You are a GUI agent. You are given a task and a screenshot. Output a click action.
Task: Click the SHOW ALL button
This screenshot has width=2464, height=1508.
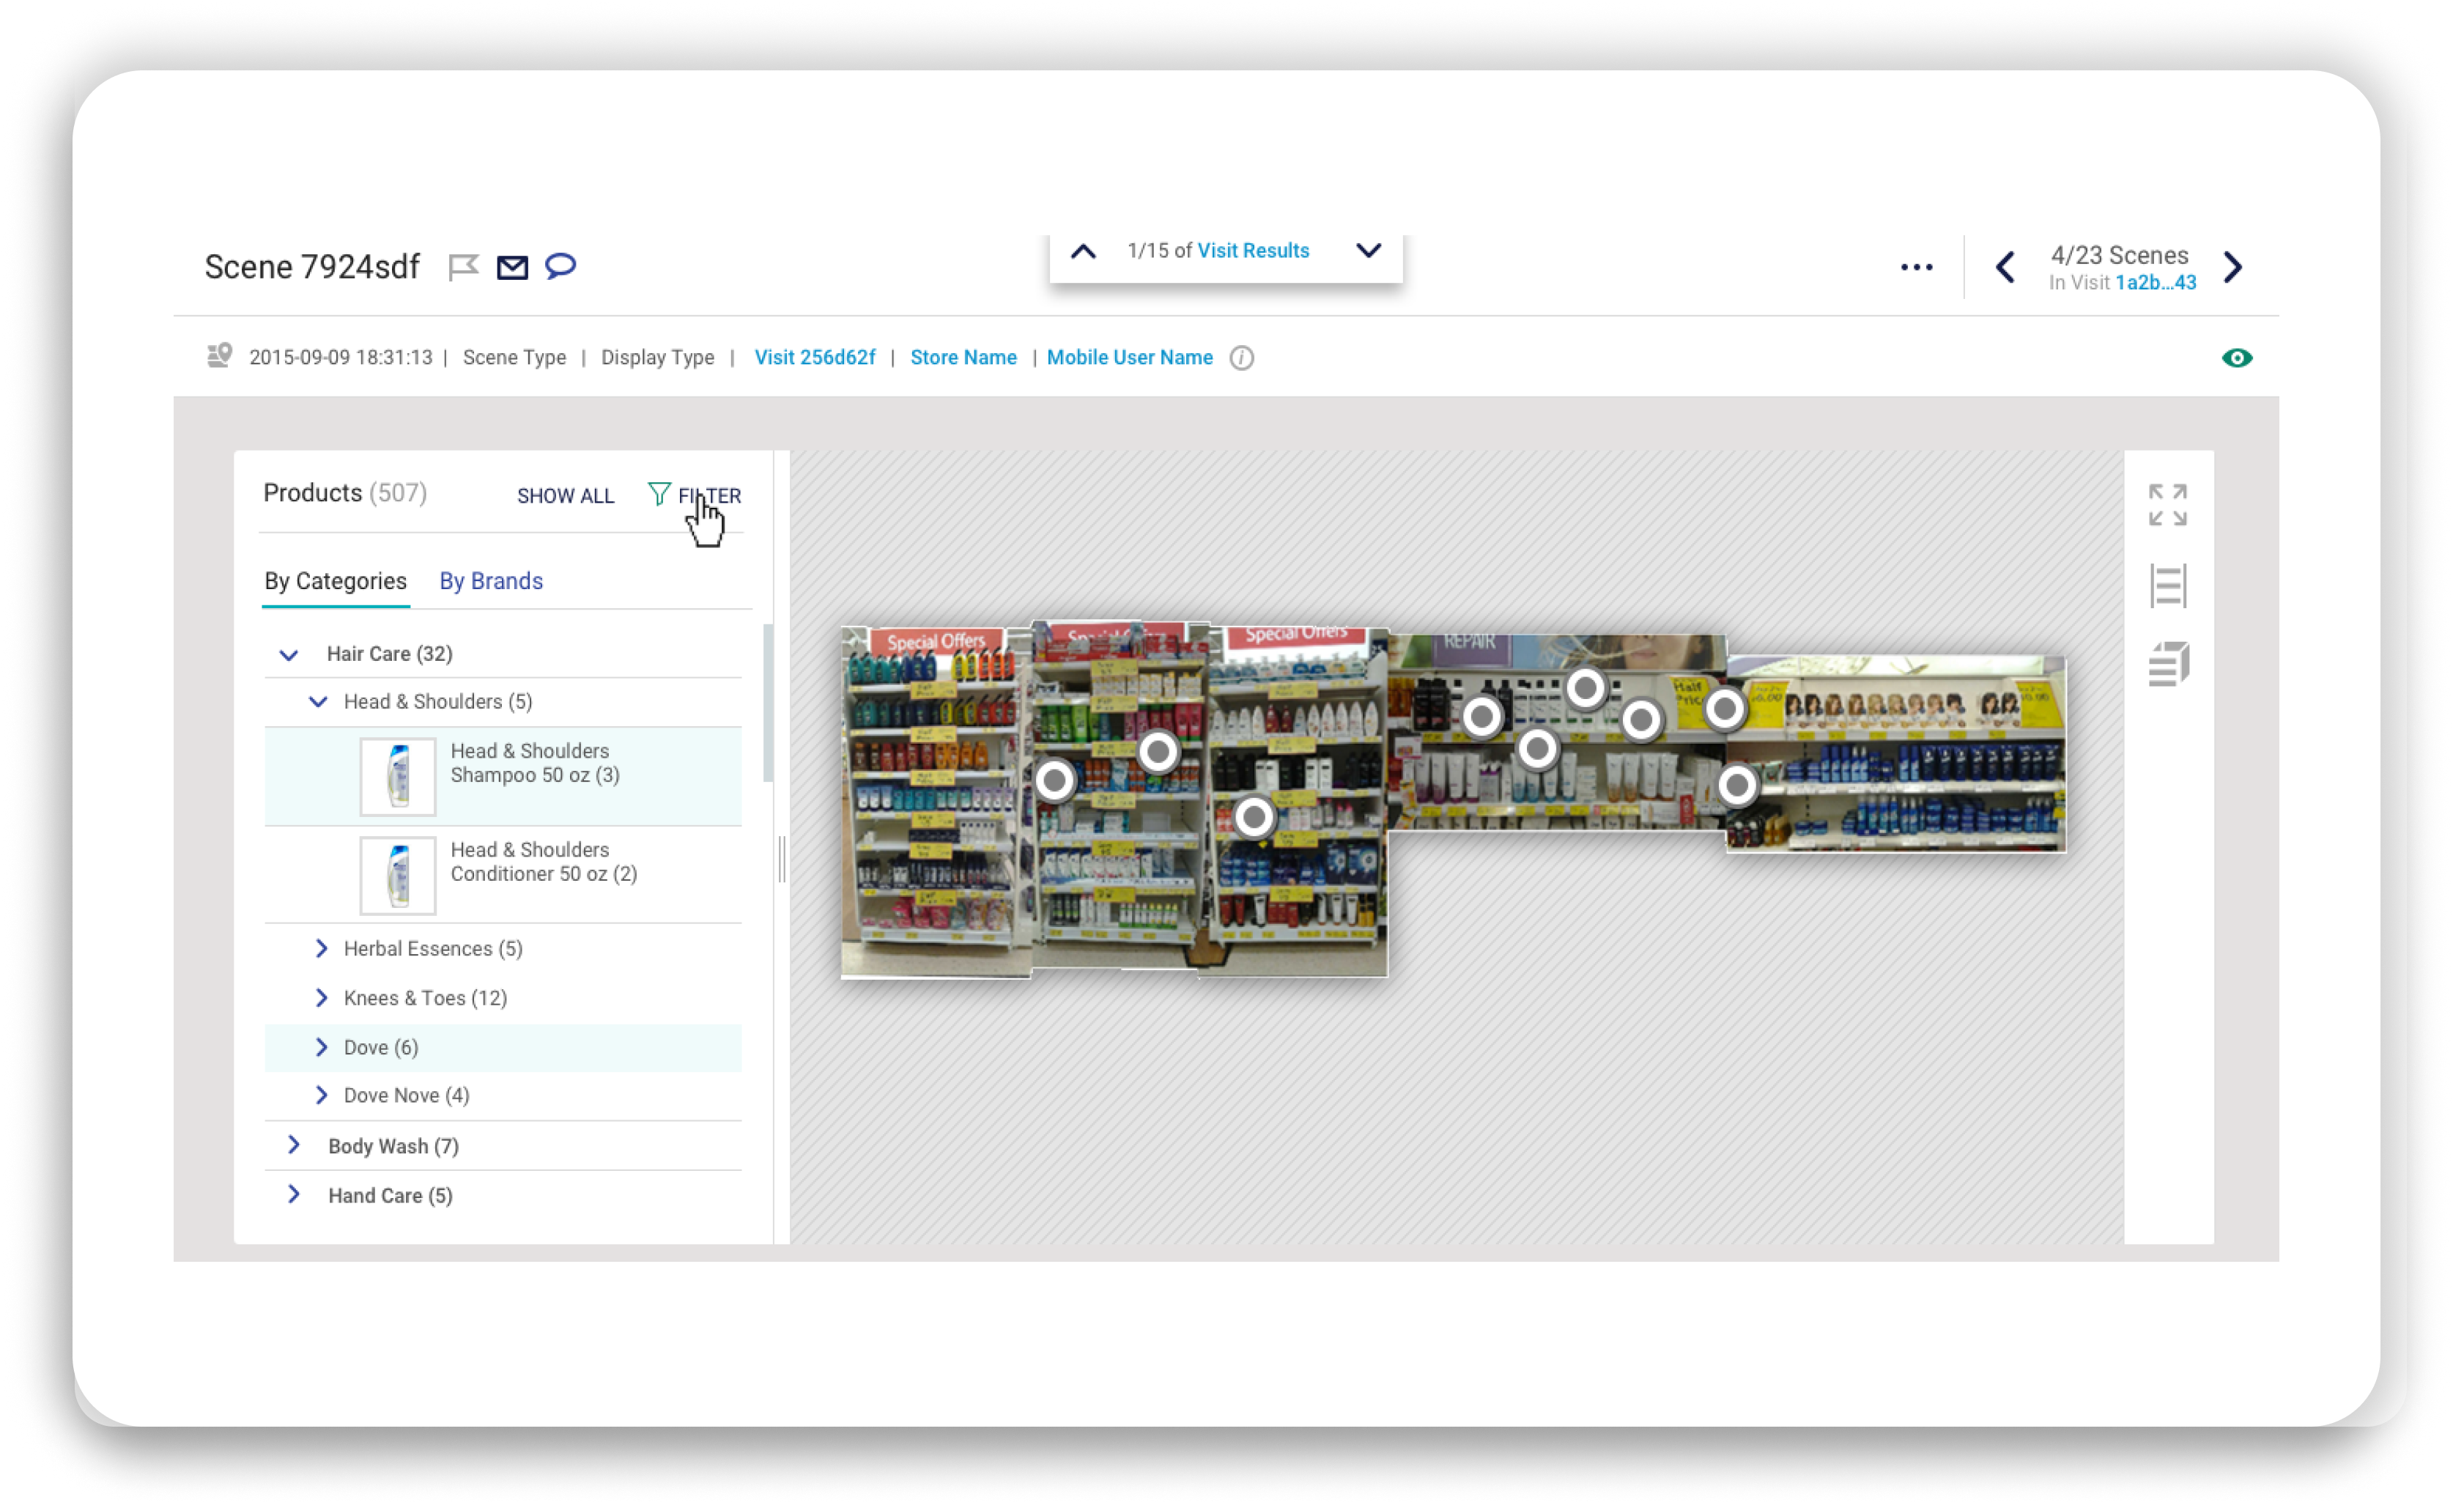pyautogui.click(x=565, y=496)
